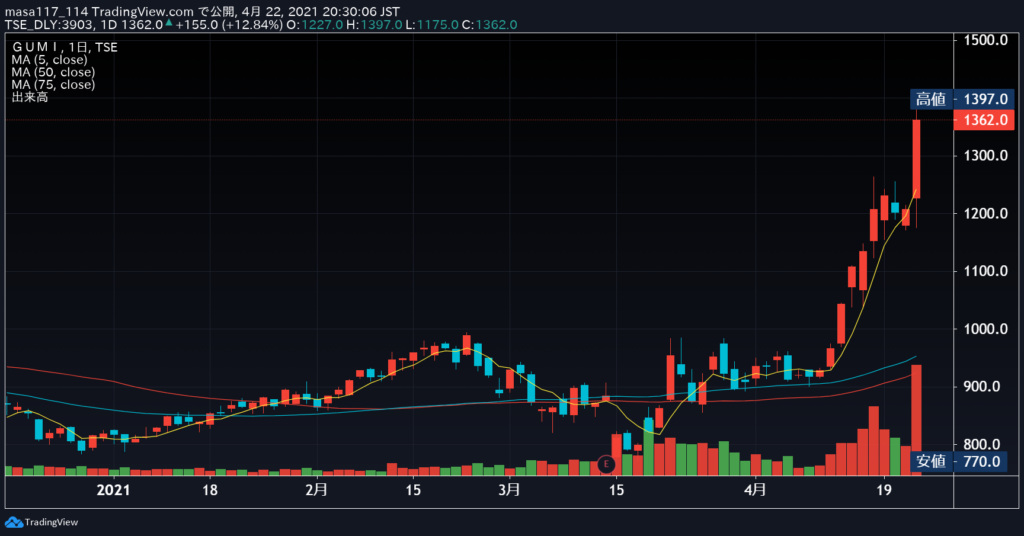
Task: Click the earnings 'E' marker on the chart
Action: pyautogui.click(x=606, y=464)
